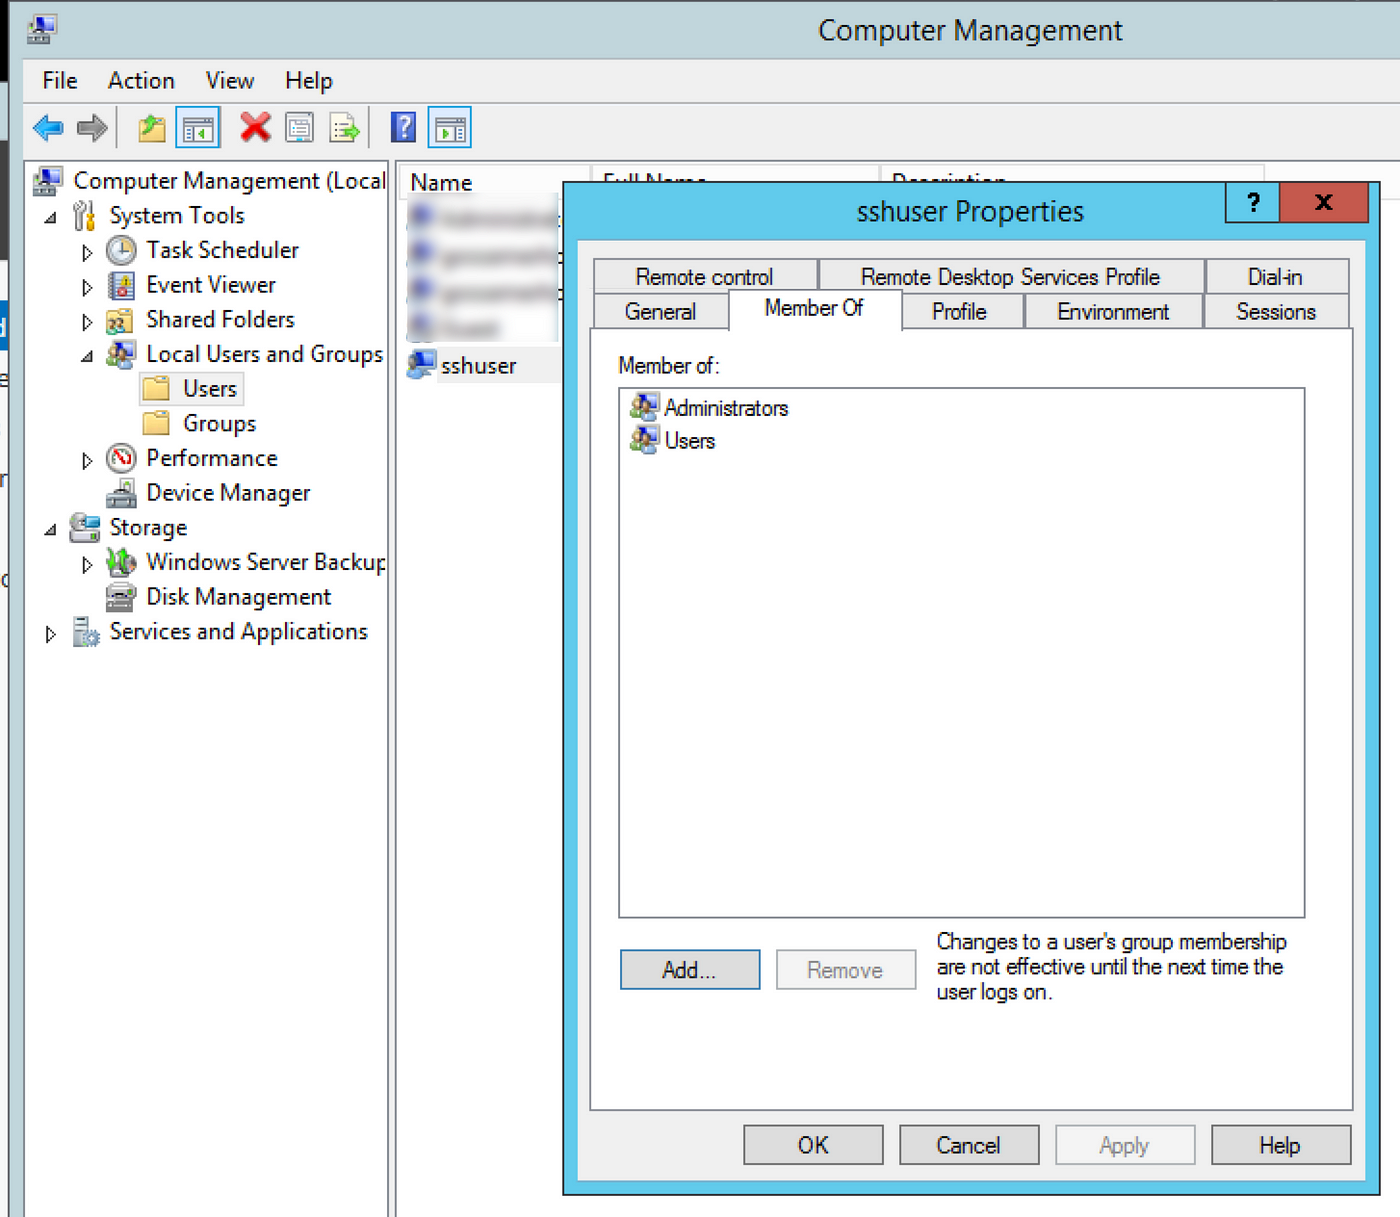Switch to the General tab
Viewport: 1400px width, 1217px height.
pos(660,311)
